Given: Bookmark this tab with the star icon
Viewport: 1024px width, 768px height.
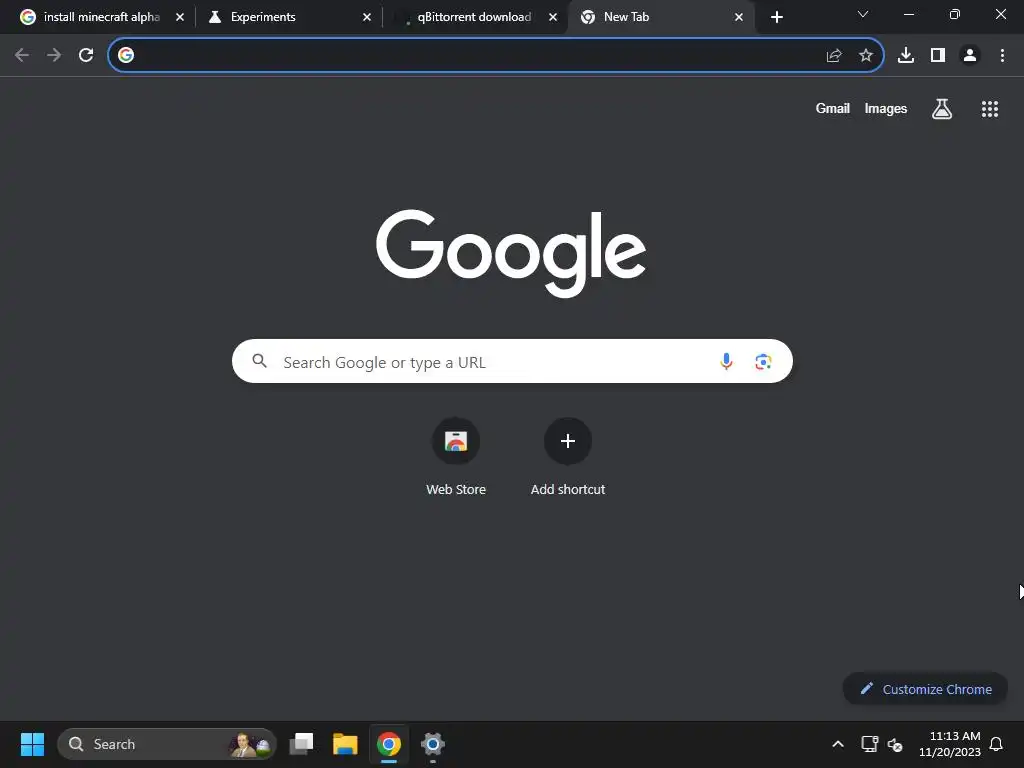Looking at the screenshot, I should [x=866, y=56].
